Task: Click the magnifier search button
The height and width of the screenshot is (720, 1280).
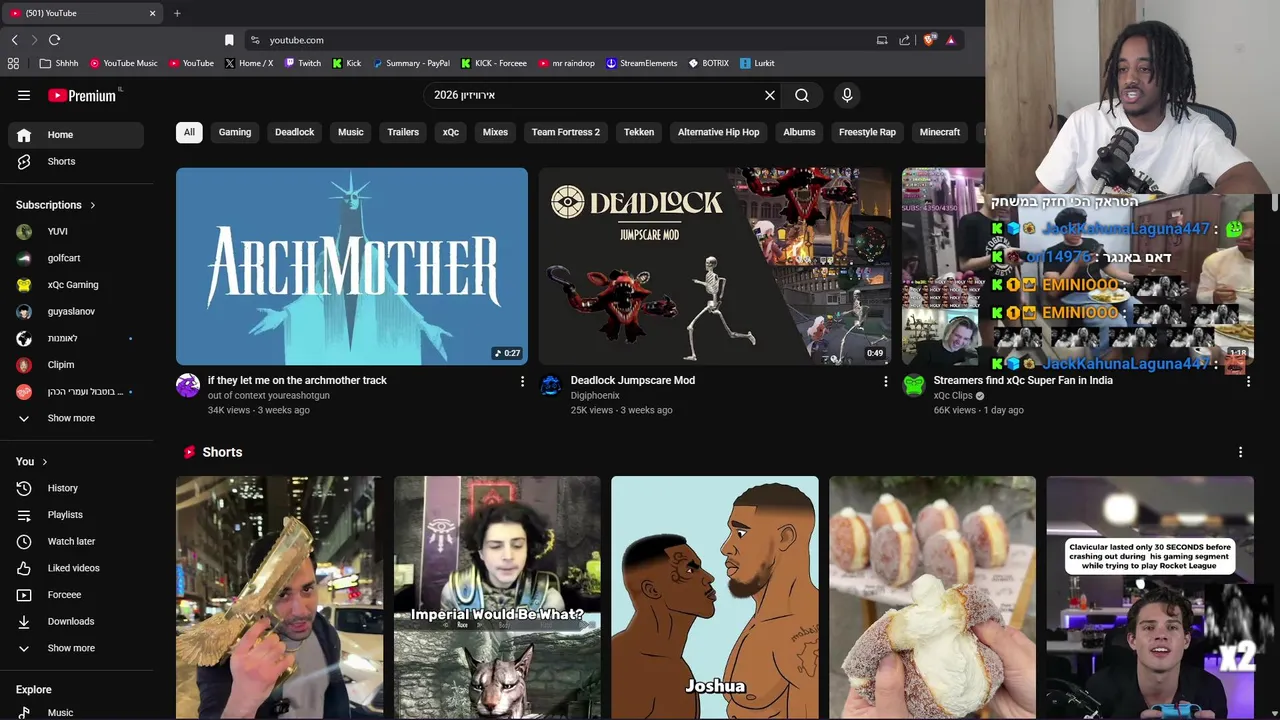Action: (802, 95)
